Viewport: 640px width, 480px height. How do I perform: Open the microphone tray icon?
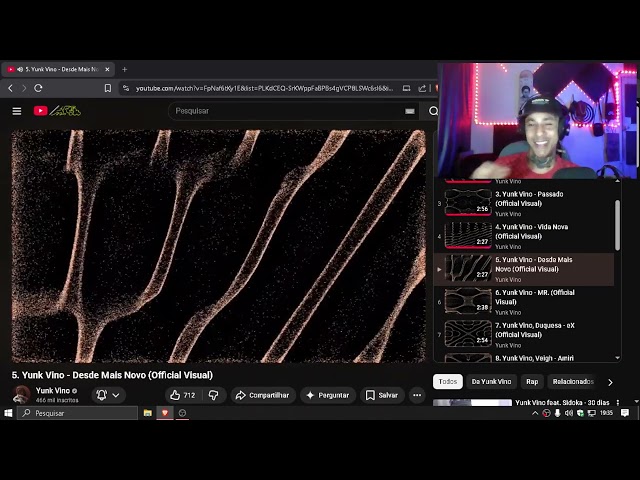coord(557,413)
